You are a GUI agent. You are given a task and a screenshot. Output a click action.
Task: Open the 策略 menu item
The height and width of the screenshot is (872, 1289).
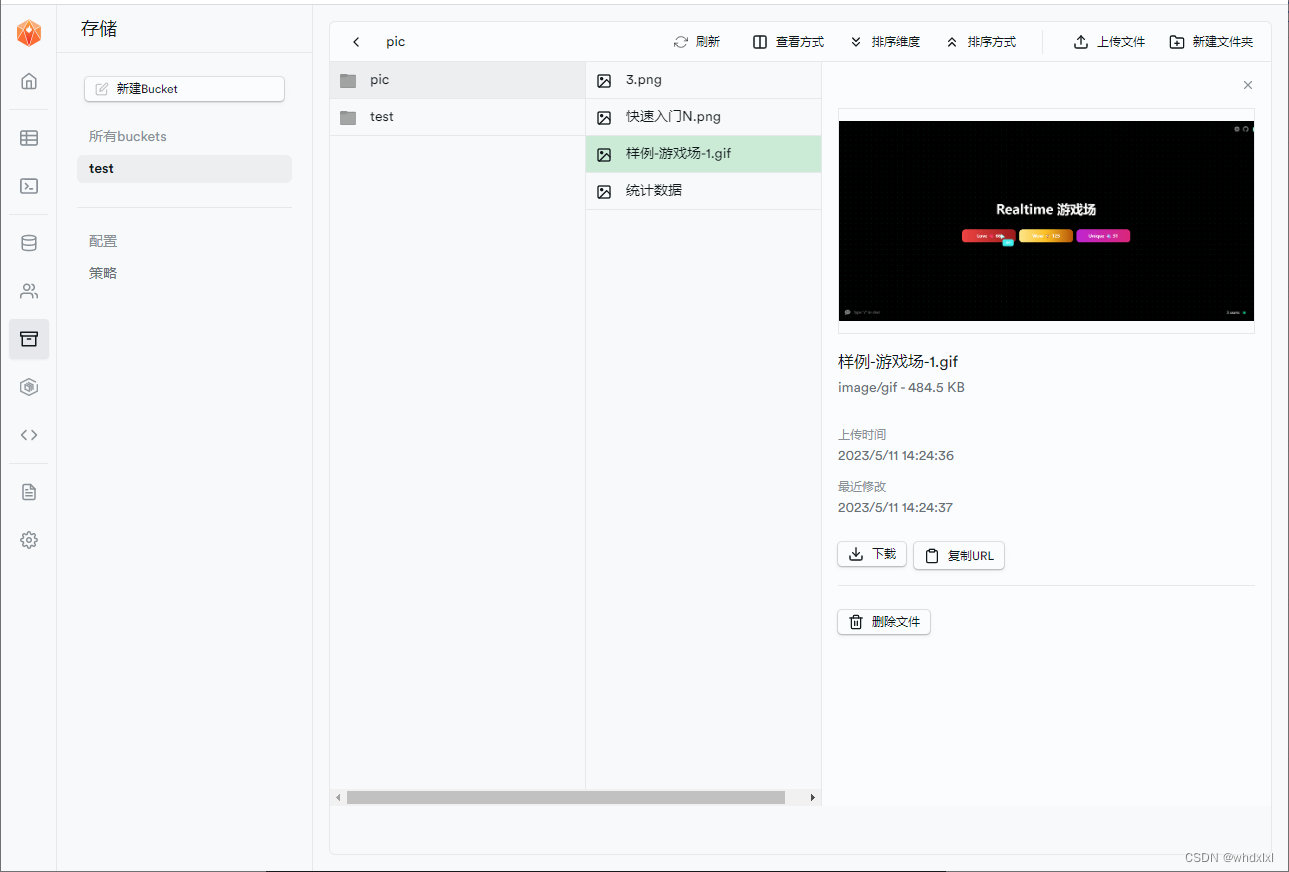103,272
